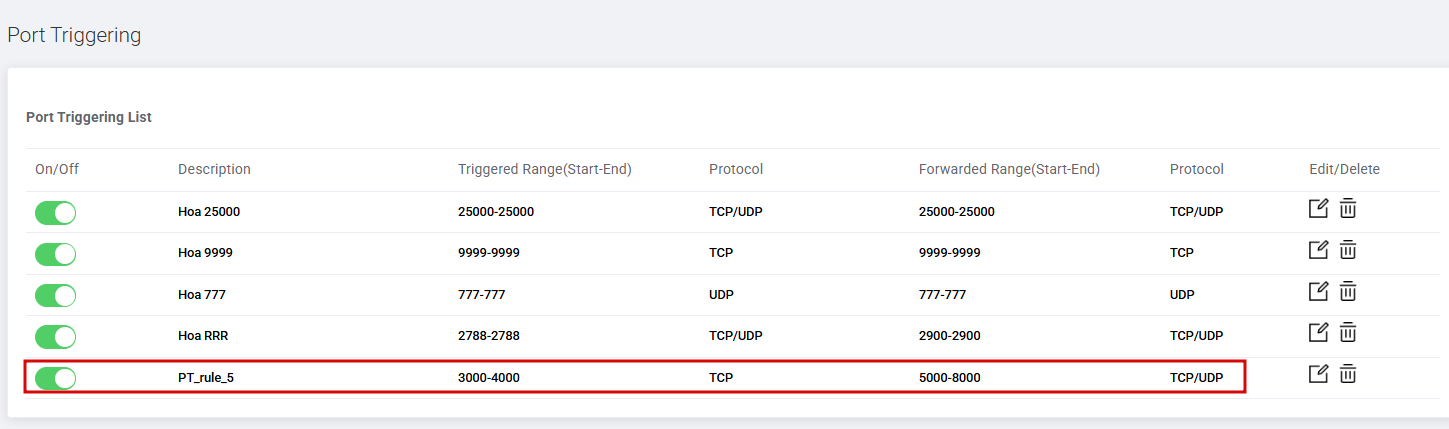This screenshot has height=429, width=1449.
Task: Turn off the Hoa 9999 switch
Action: point(55,254)
